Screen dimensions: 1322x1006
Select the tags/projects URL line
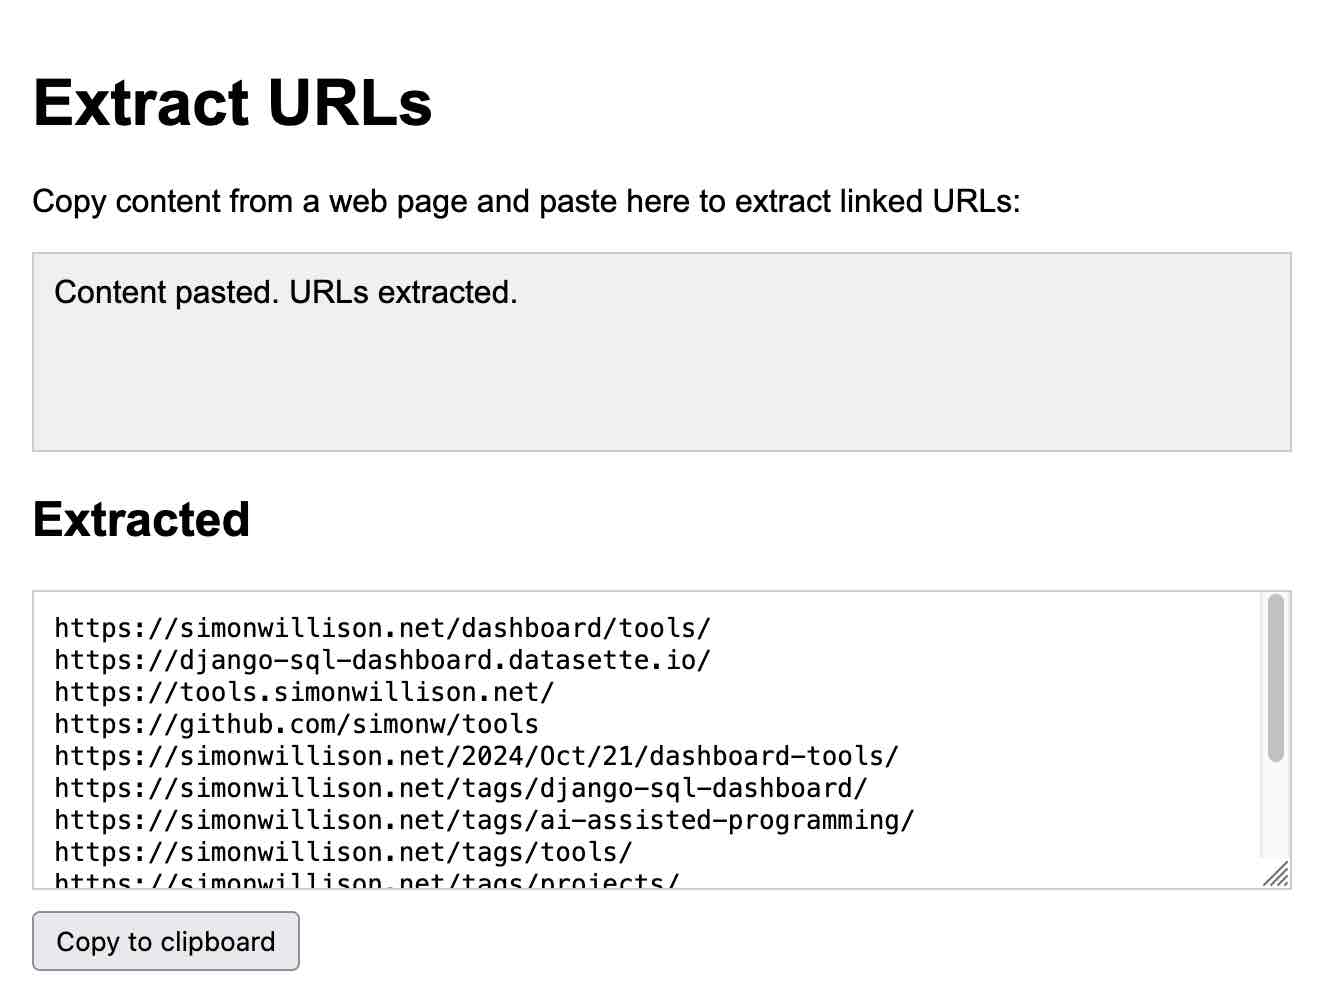[x=366, y=881]
